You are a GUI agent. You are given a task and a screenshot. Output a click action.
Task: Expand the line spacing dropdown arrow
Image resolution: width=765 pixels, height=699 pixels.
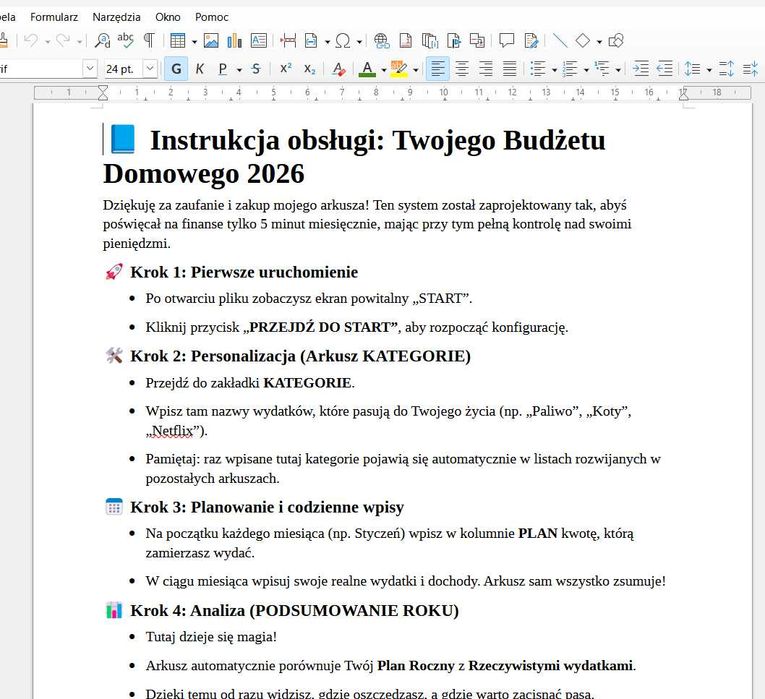(709, 70)
